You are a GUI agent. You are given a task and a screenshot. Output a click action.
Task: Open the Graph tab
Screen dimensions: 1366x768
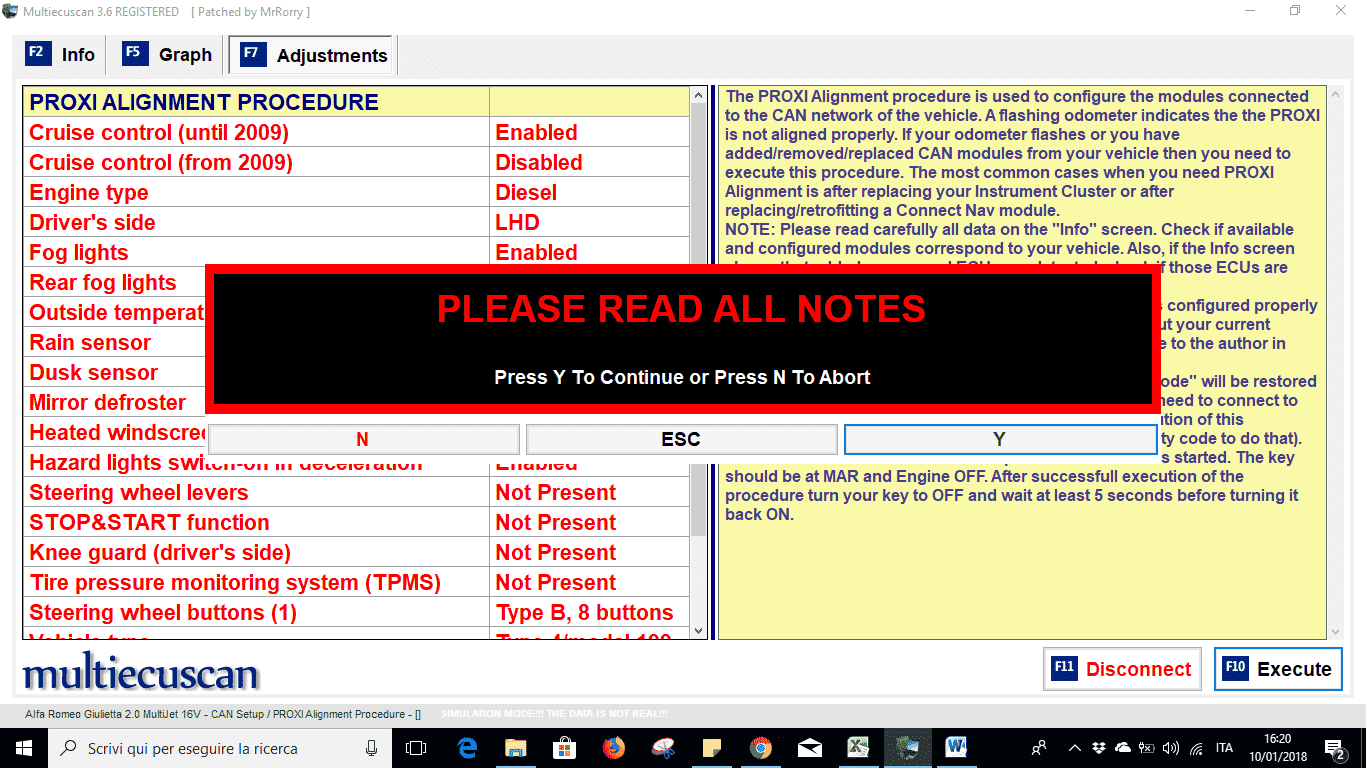tap(168, 55)
